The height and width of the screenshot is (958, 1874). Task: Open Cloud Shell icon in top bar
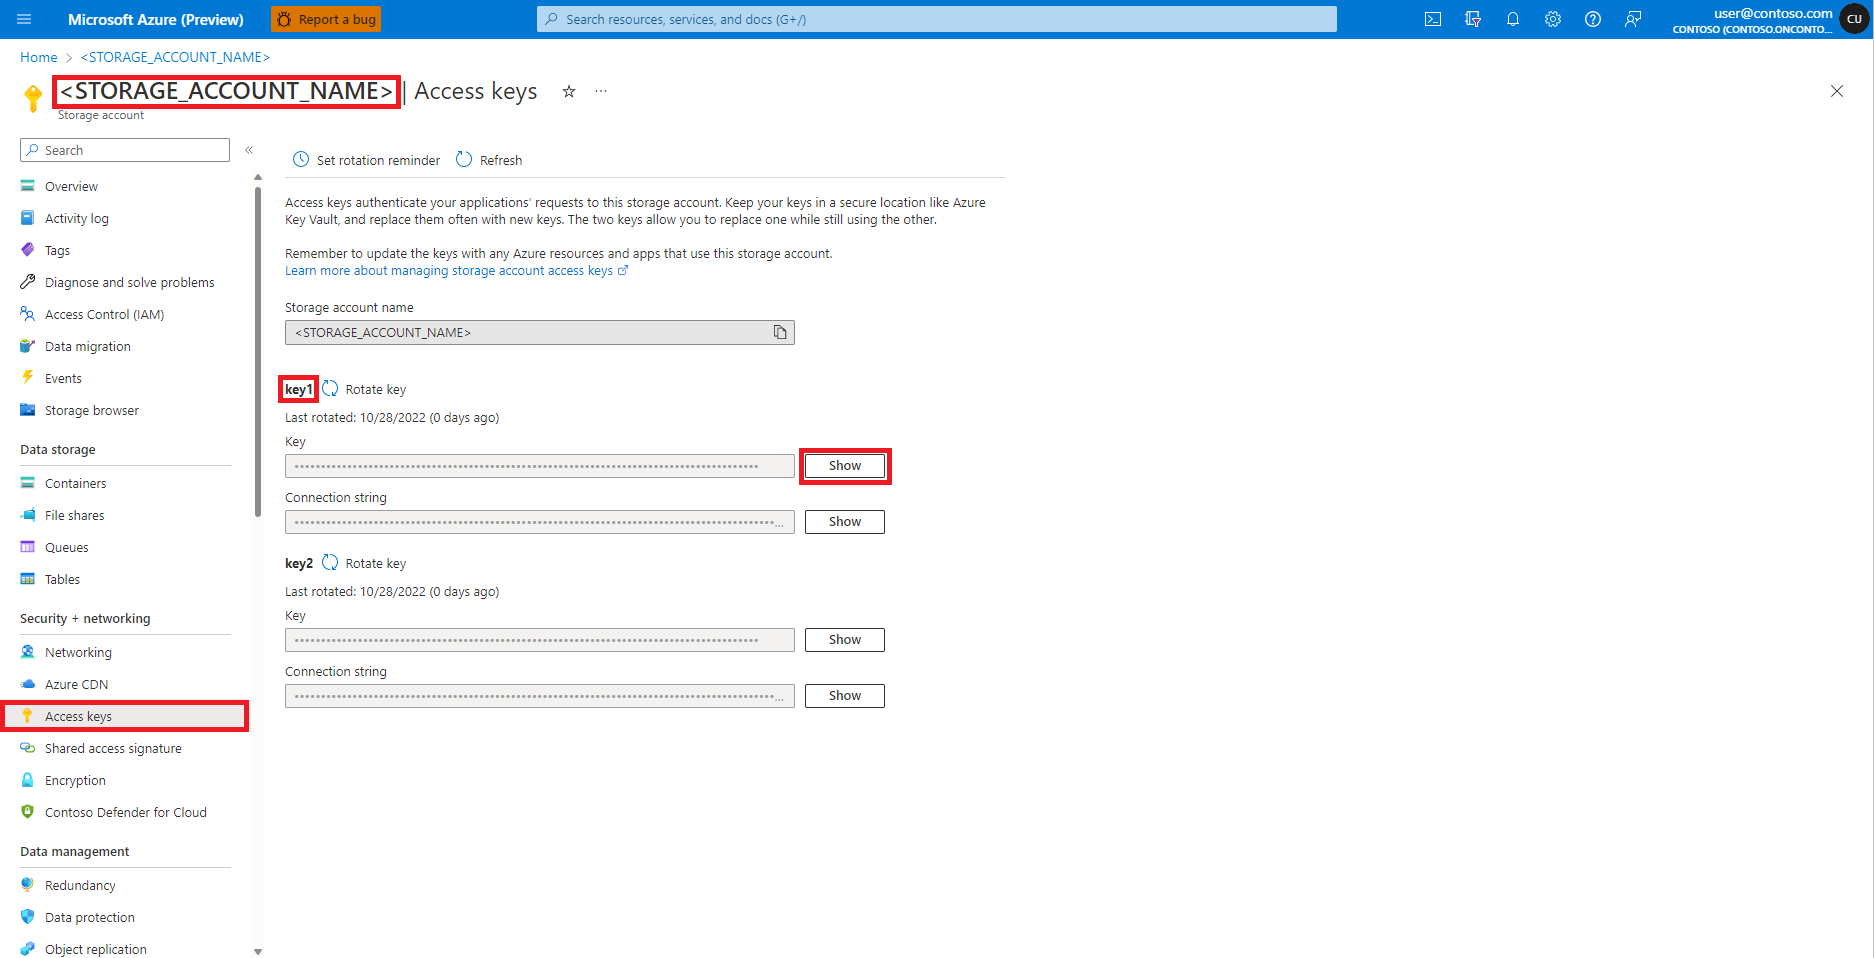coord(1432,19)
